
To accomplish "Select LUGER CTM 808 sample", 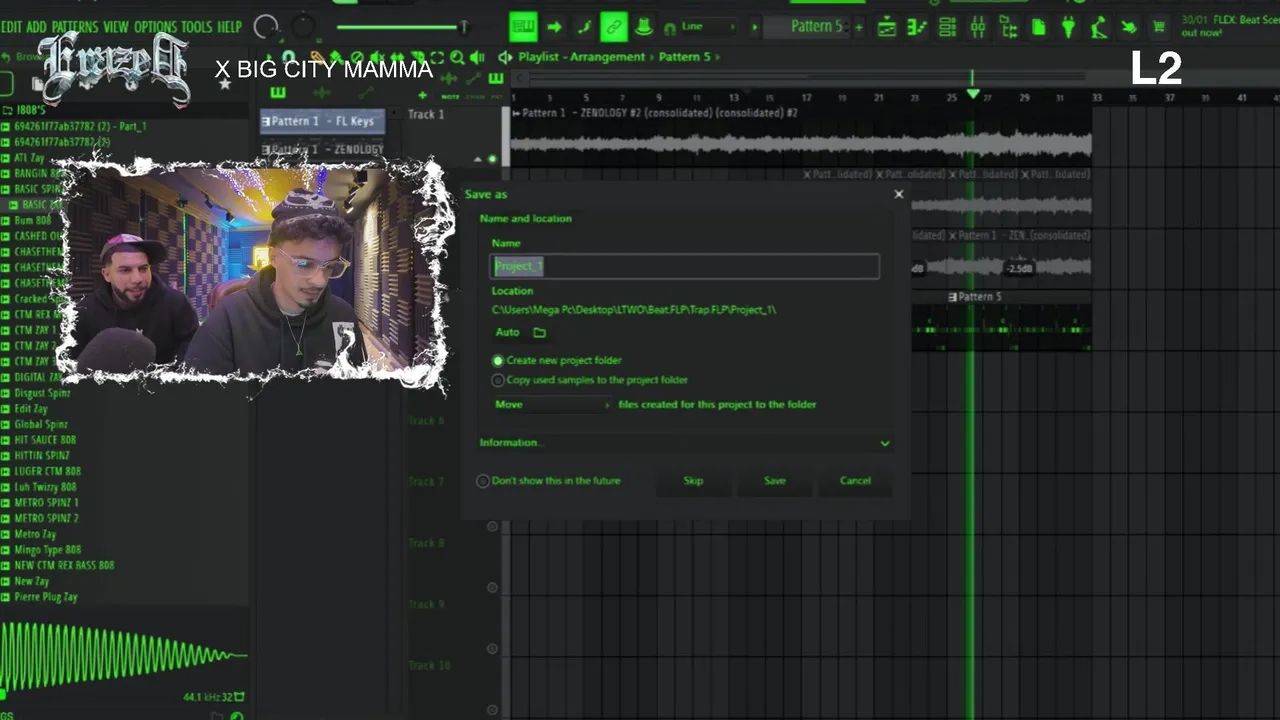I will click(47, 471).
